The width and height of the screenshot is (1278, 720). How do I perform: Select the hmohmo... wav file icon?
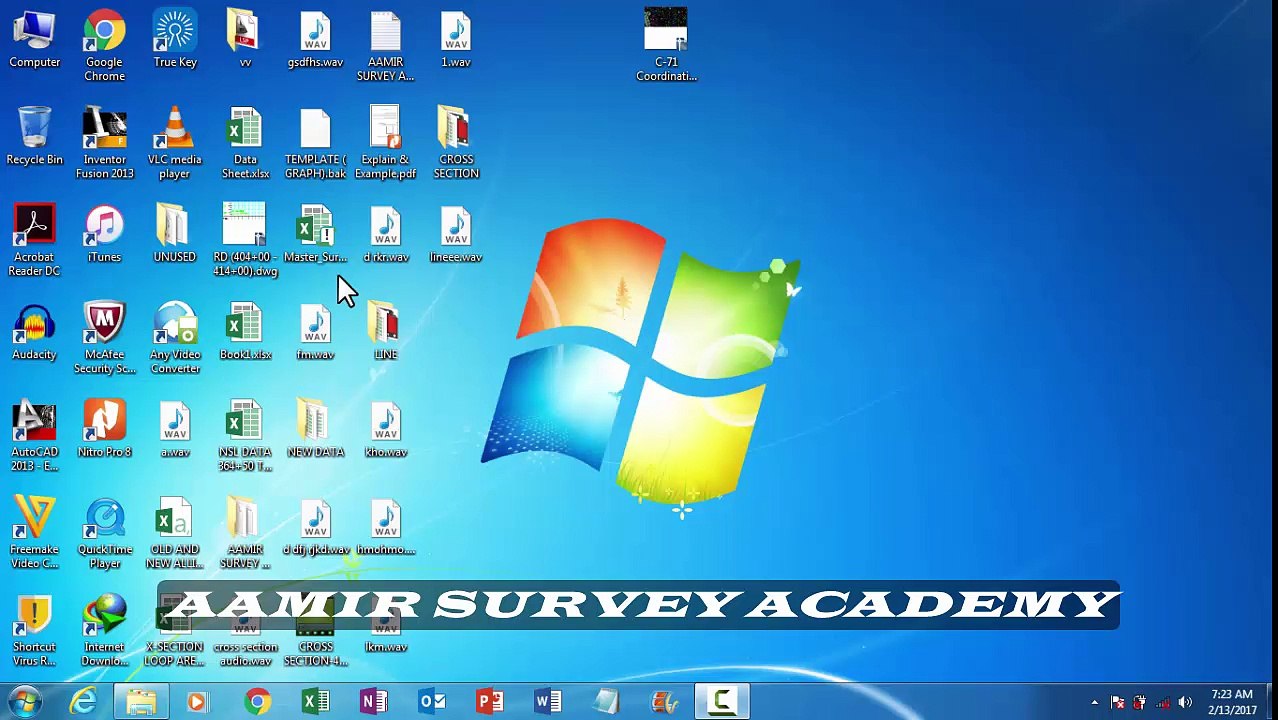click(x=385, y=528)
